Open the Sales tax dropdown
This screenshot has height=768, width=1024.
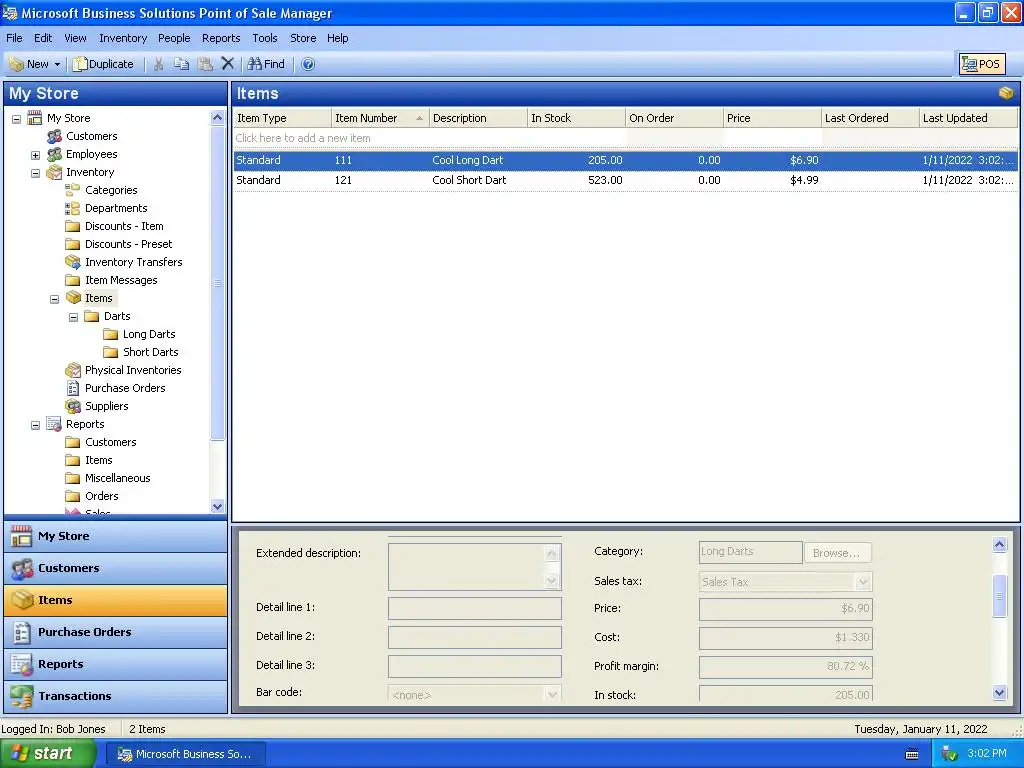click(x=863, y=582)
